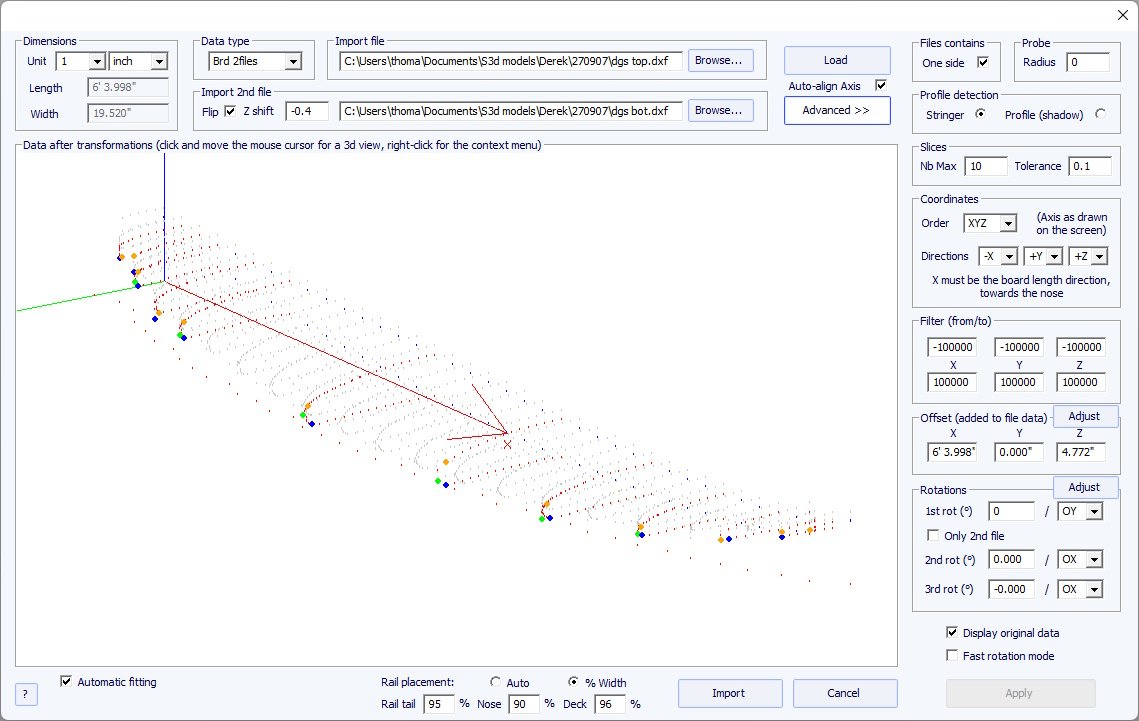Toggle the Flip checkbox for 2nd file
1139x721 pixels.
tap(231, 111)
